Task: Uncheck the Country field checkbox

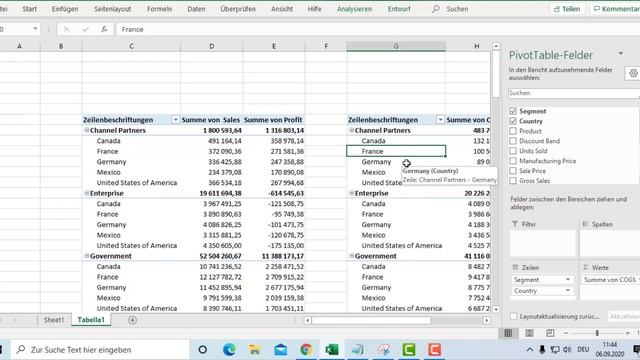Action: (513, 121)
